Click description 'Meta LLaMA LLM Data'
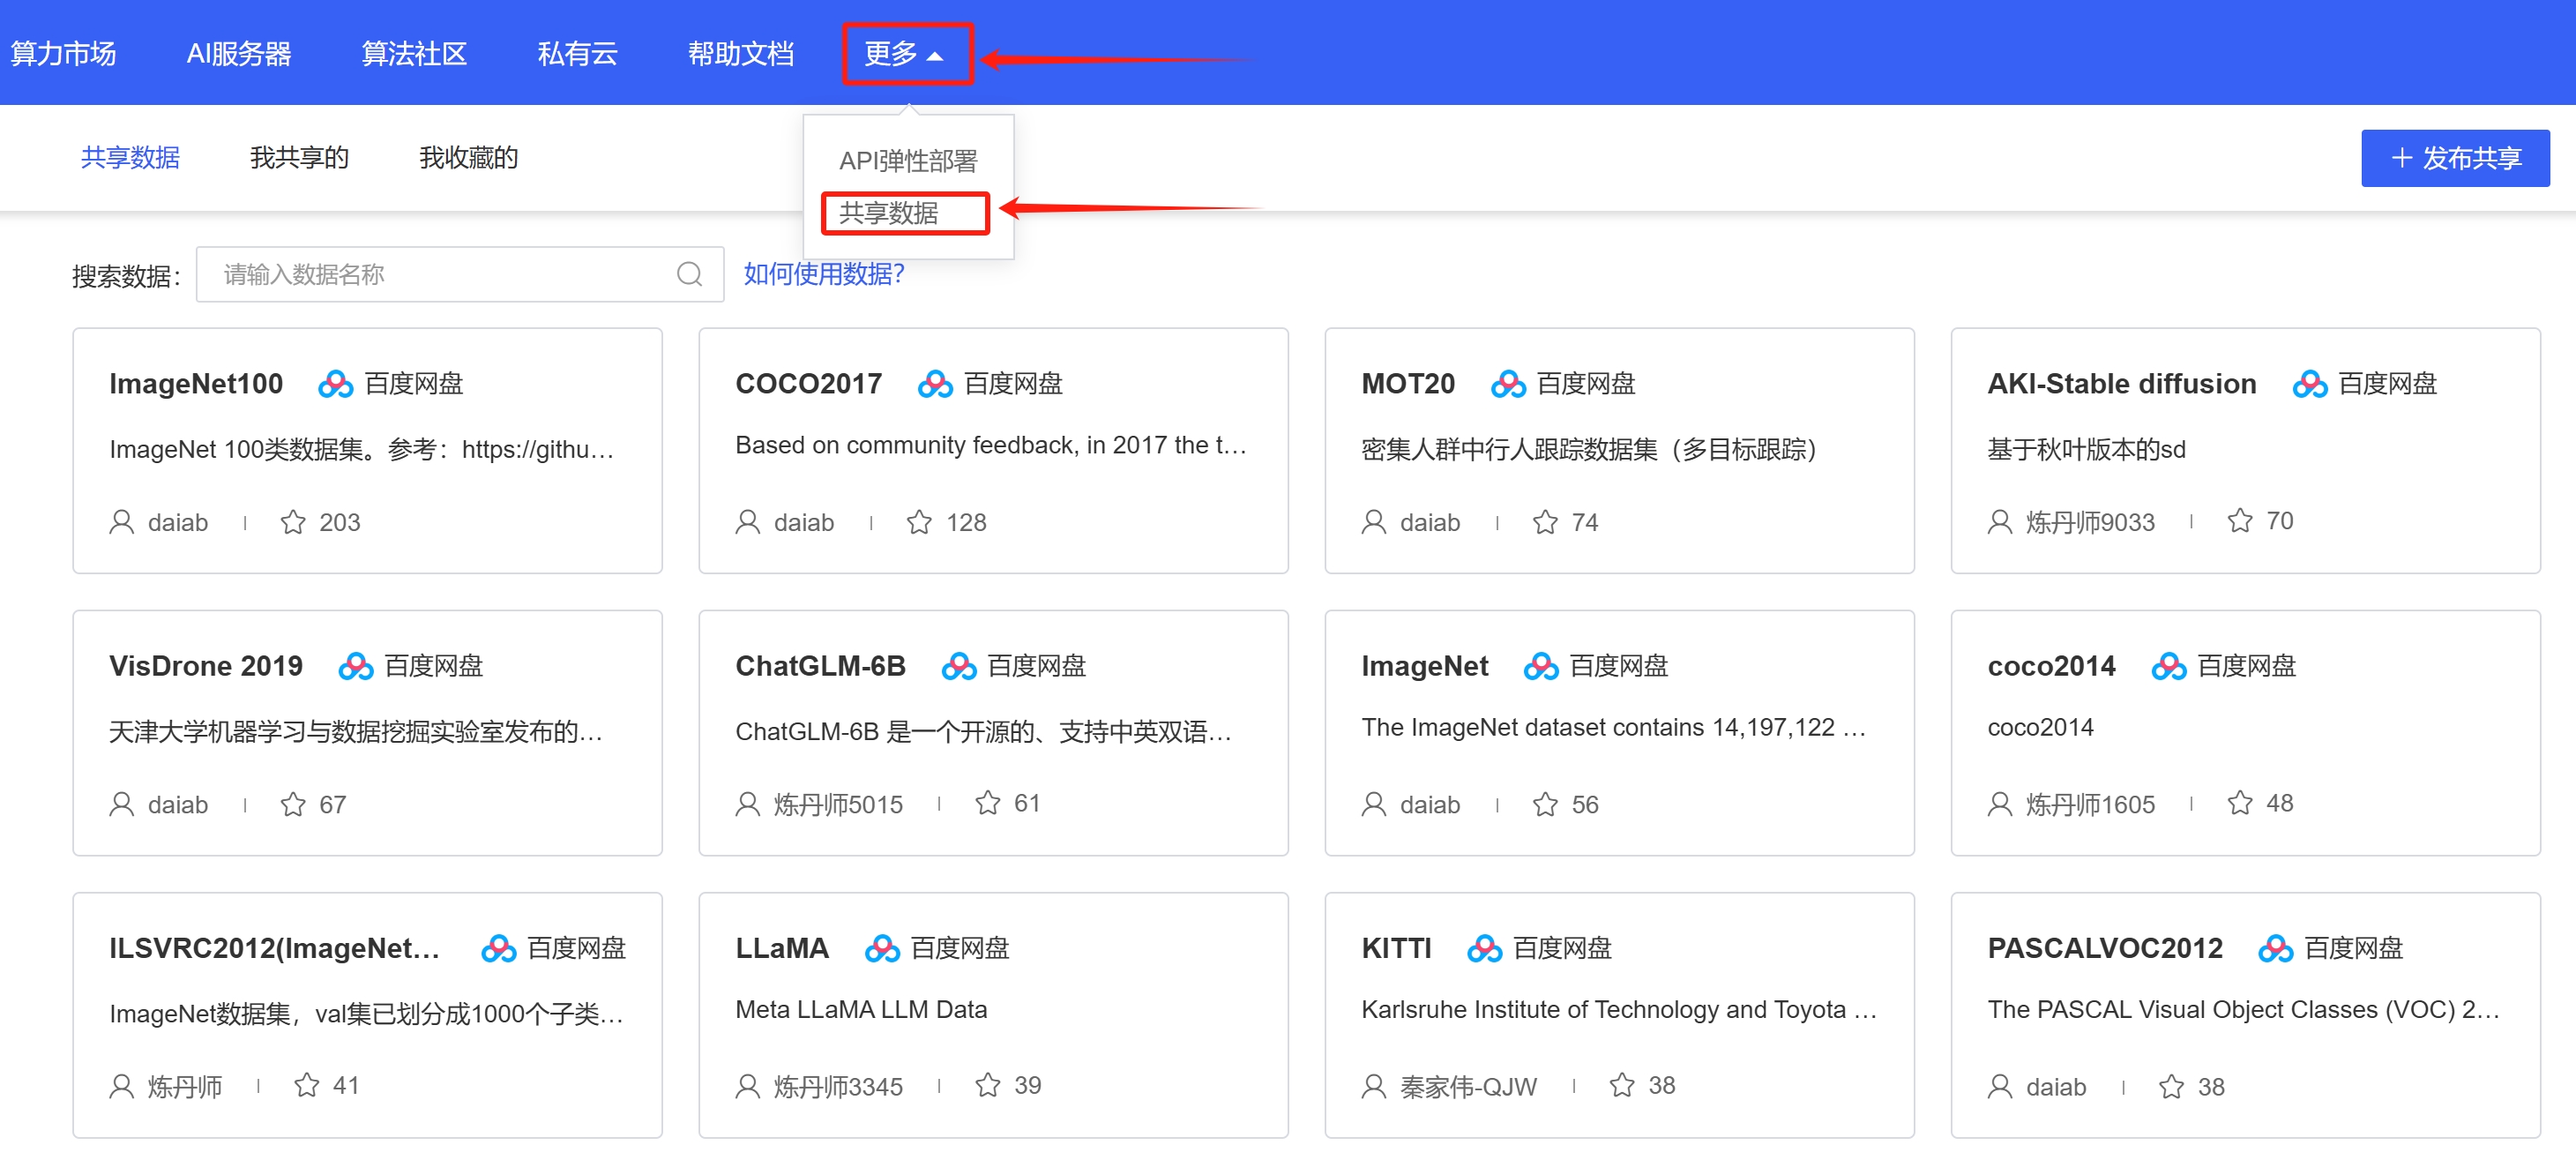The width and height of the screenshot is (2576, 1160). [861, 1010]
